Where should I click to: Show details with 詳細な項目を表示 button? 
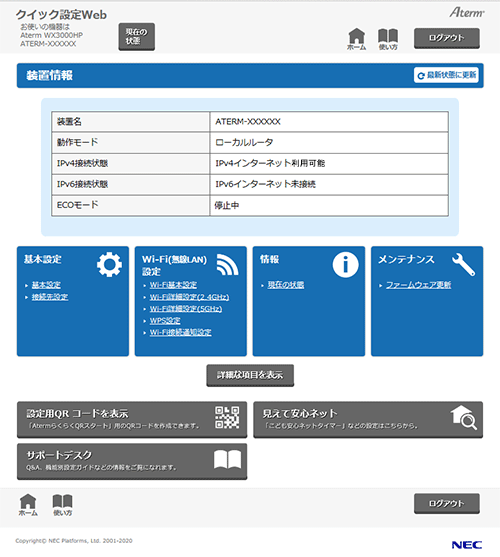[250, 375]
